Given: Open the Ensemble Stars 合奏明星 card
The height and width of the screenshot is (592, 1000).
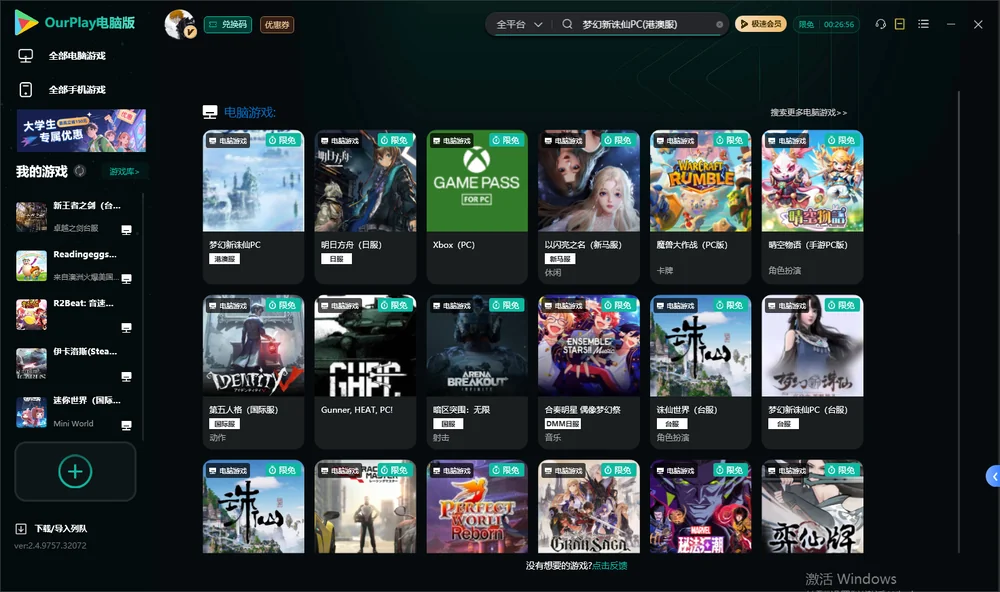Looking at the screenshot, I should pos(589,372).
